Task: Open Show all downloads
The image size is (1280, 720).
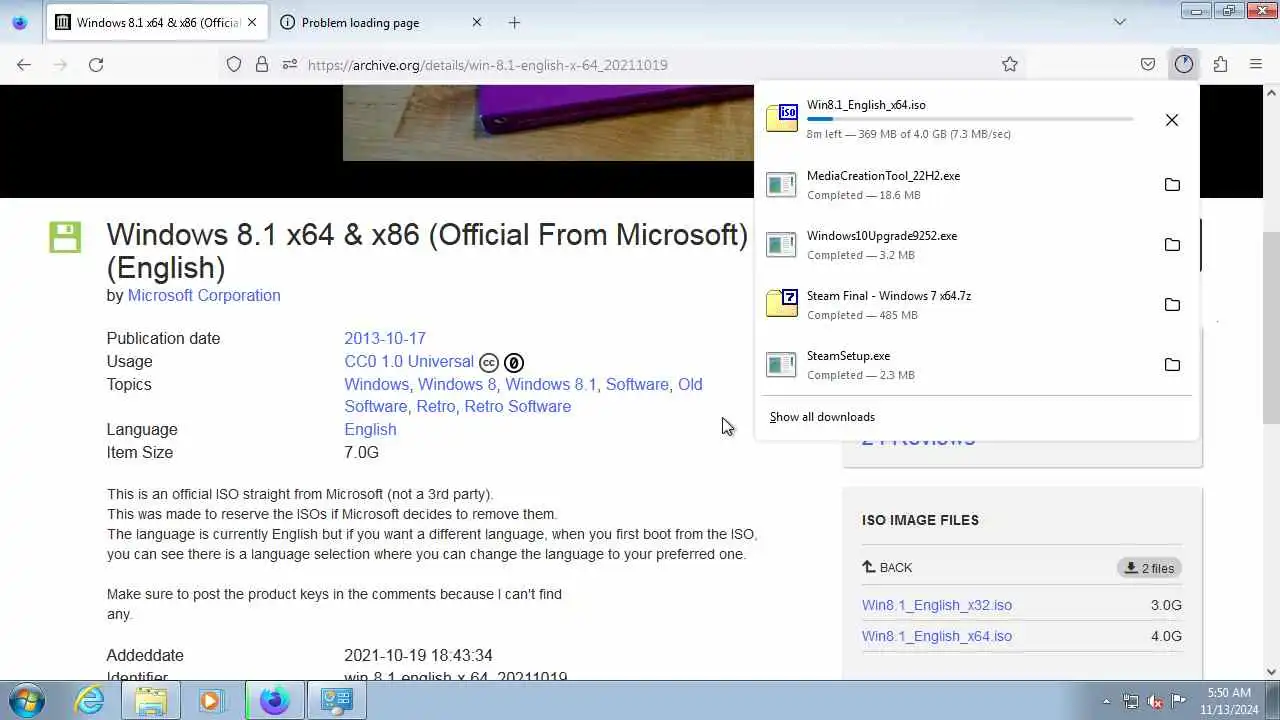Action: click(822, 417)
